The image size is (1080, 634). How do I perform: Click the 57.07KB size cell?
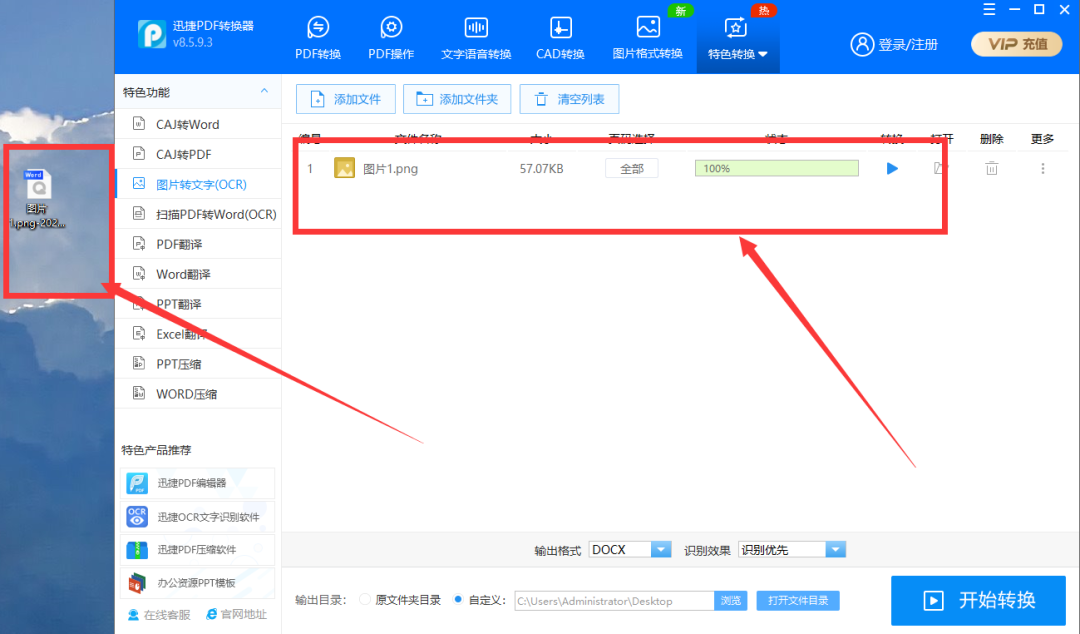click(x=541, y=169)
